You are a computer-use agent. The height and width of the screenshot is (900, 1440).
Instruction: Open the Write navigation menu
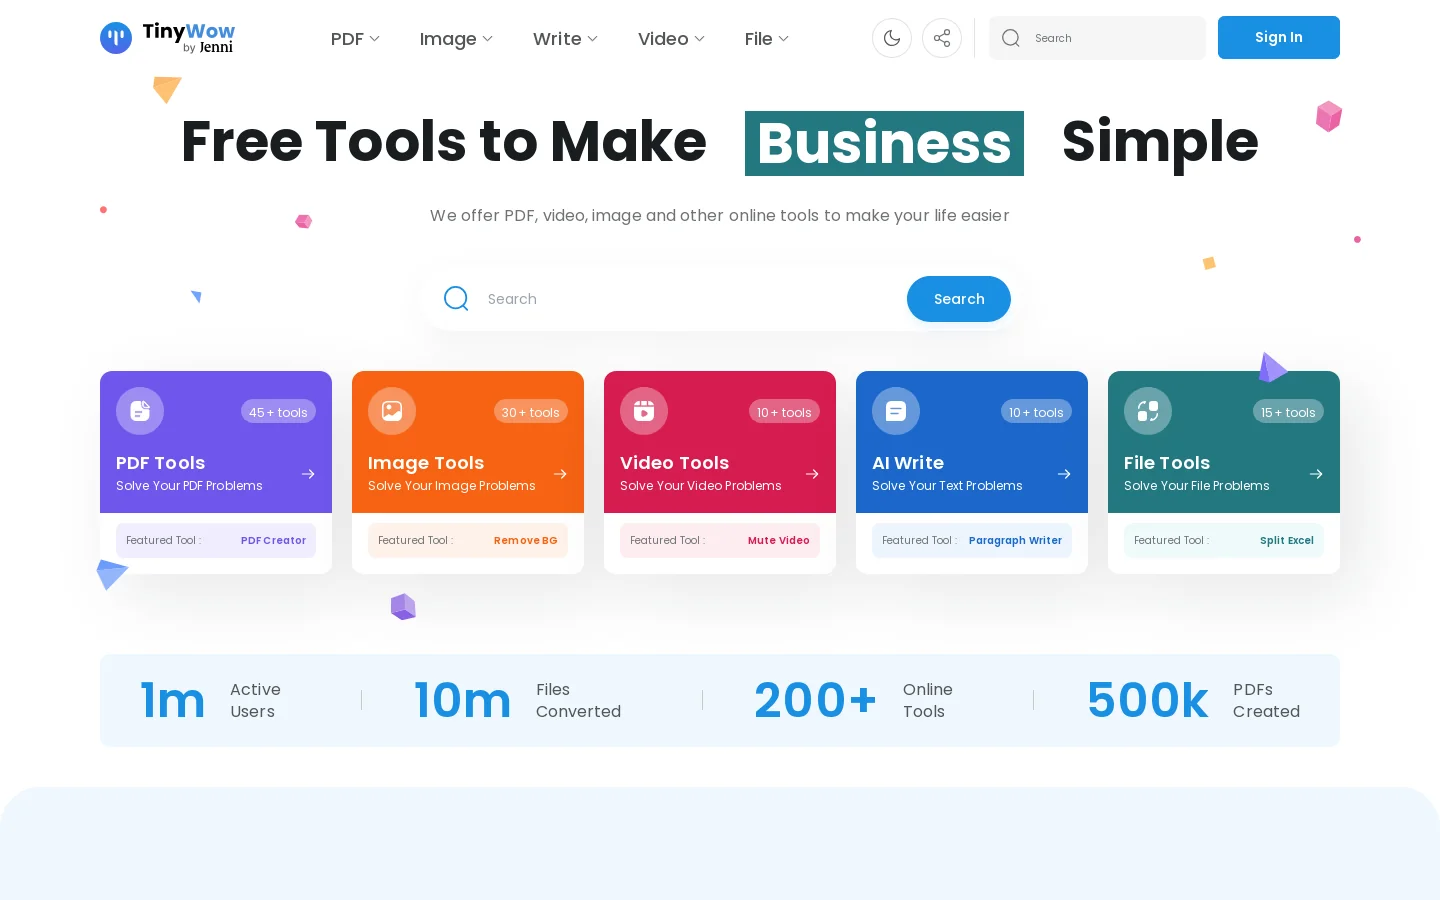pyautogui.click(x=565, y=39)
